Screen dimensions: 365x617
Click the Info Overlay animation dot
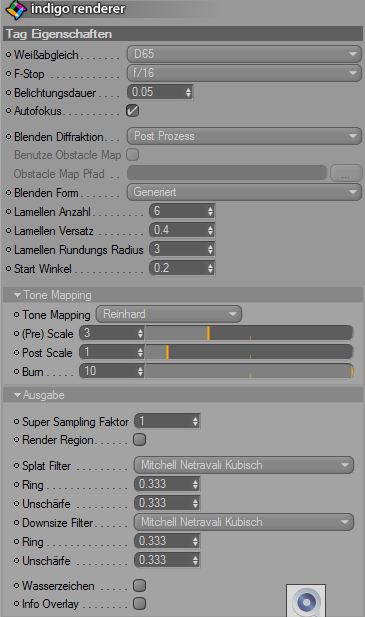(x=17, y=604)
